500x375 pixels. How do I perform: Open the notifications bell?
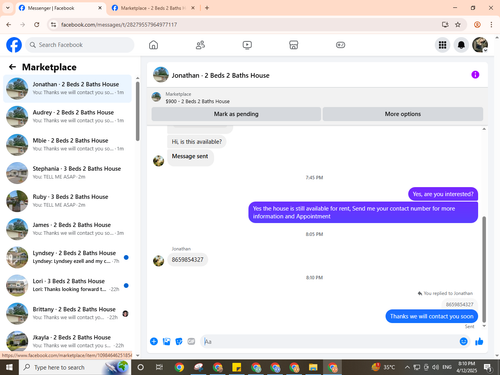(461, 45)
